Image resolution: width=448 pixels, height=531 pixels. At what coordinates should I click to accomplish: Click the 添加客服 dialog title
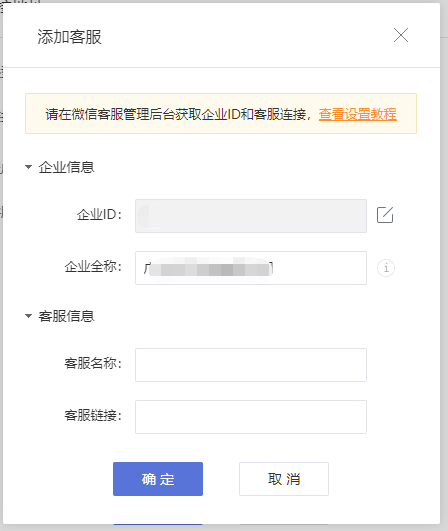69,37
